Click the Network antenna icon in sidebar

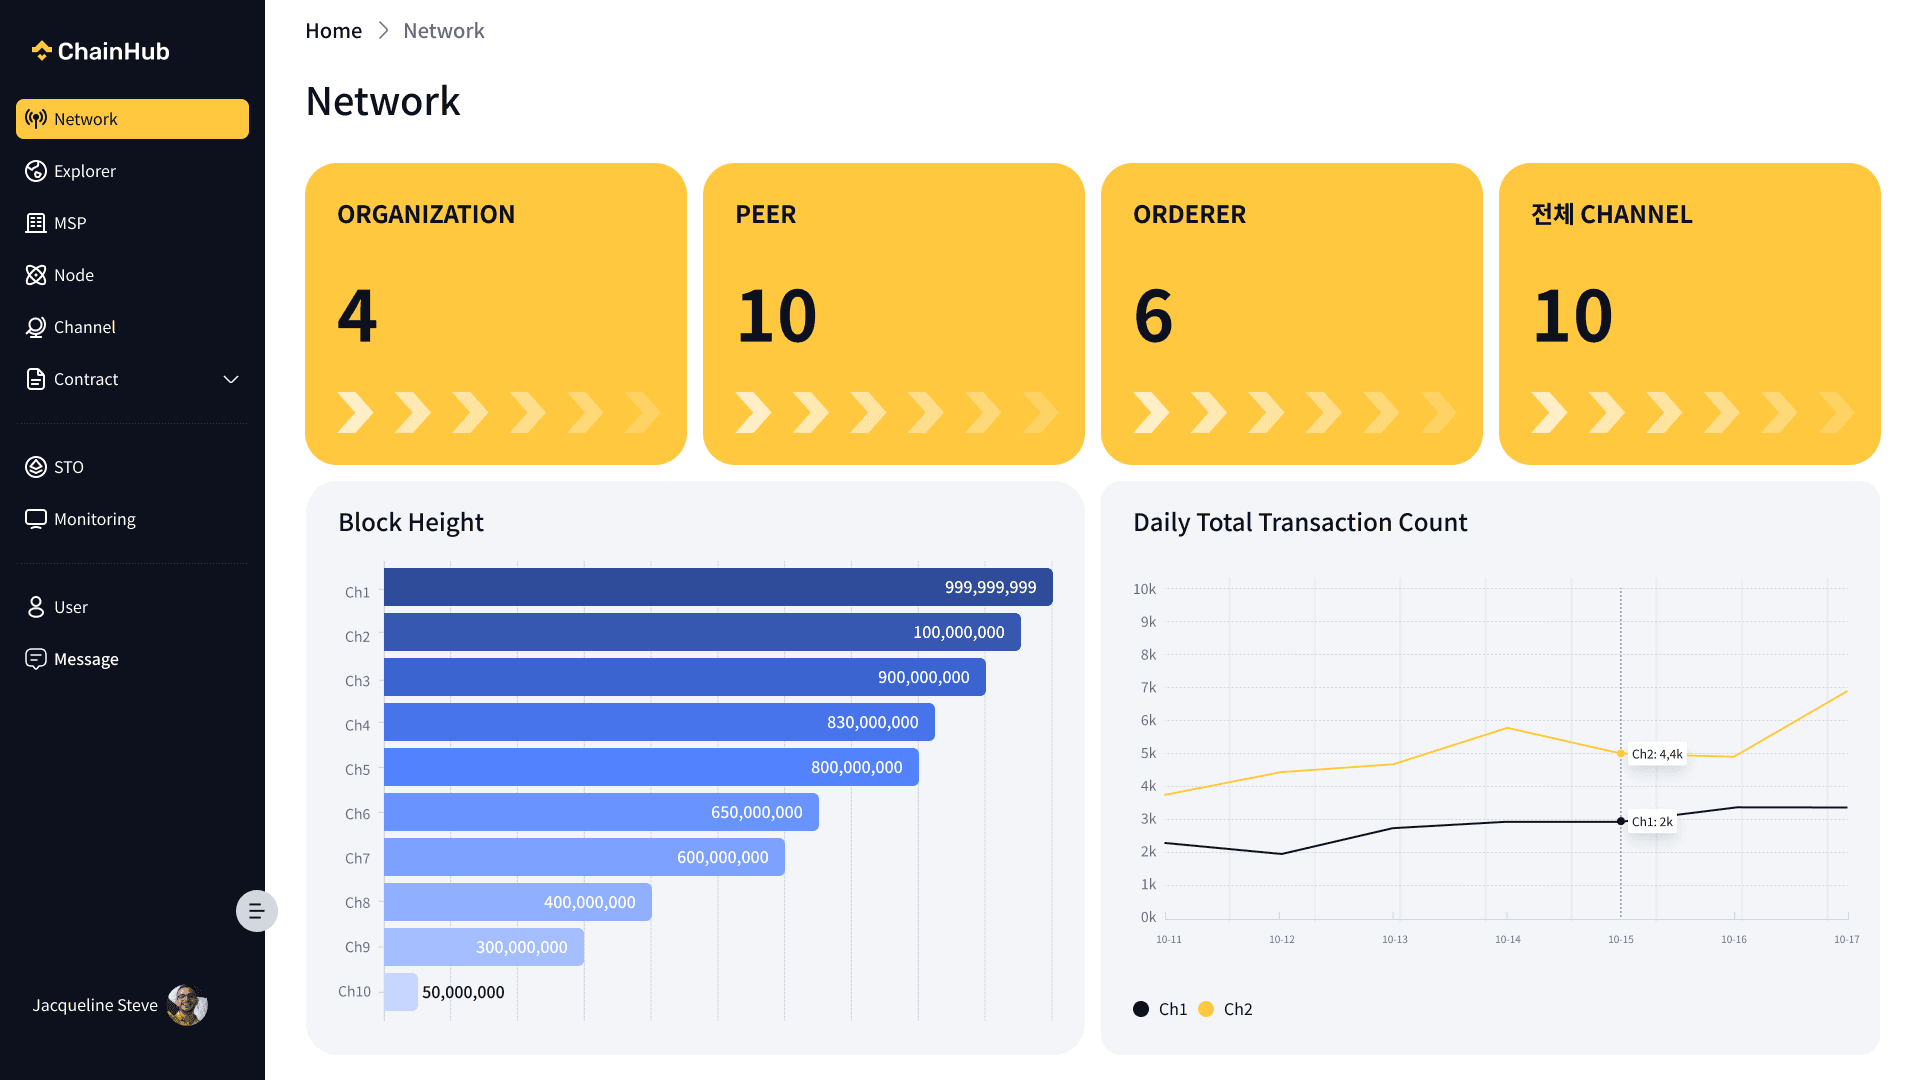36,119
